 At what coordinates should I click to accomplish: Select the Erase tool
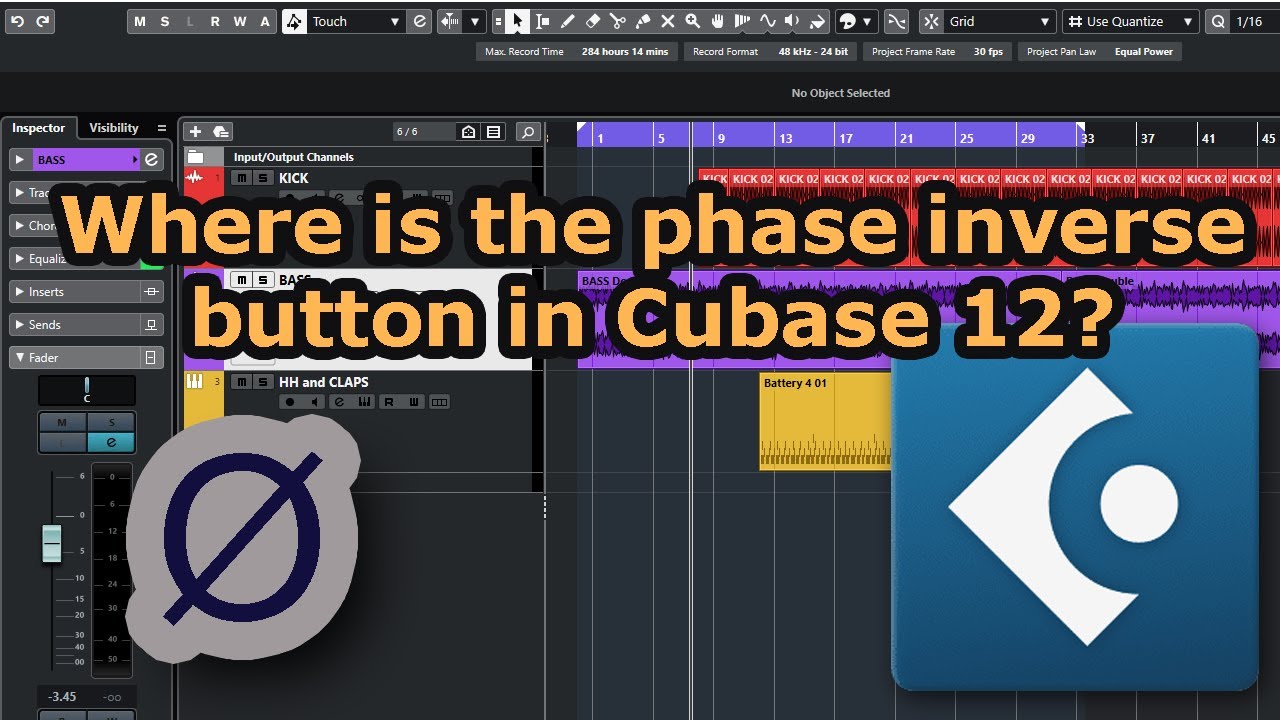(x=593, y=21)
